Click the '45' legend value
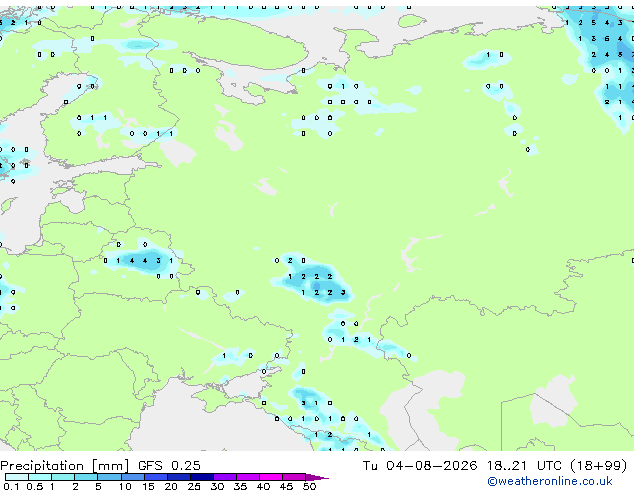 click(x=286, y=486)
